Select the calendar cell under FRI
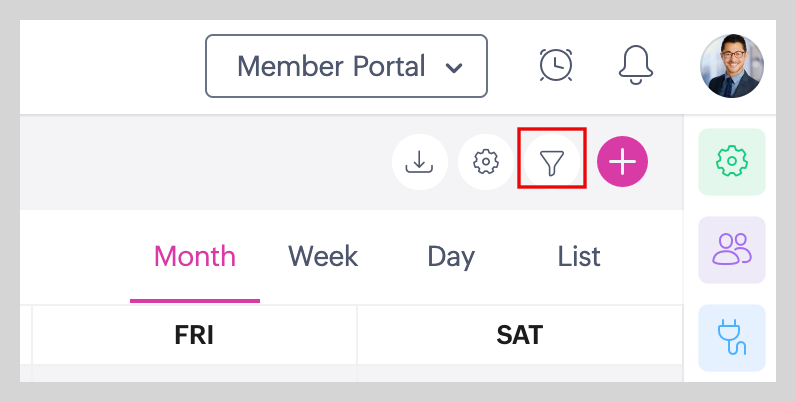Screen dimensions: 796x402 pyautogui.click(x=194, y=373)
